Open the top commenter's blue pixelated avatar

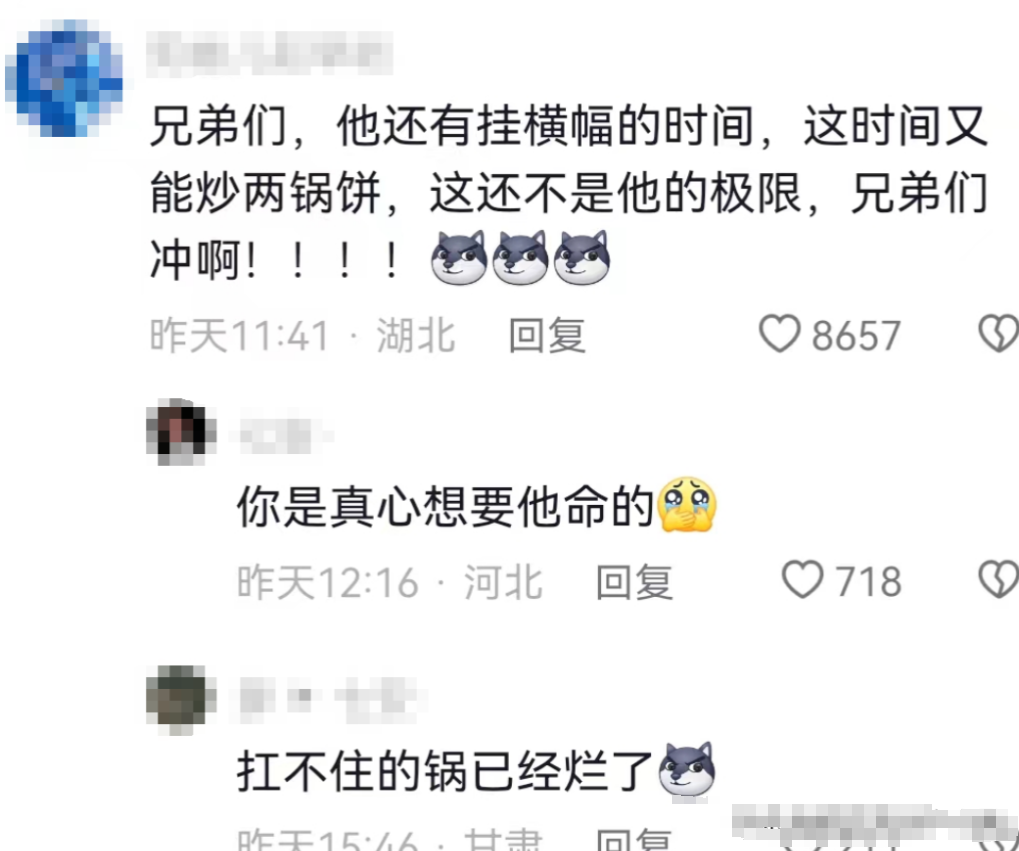(64, 78)
